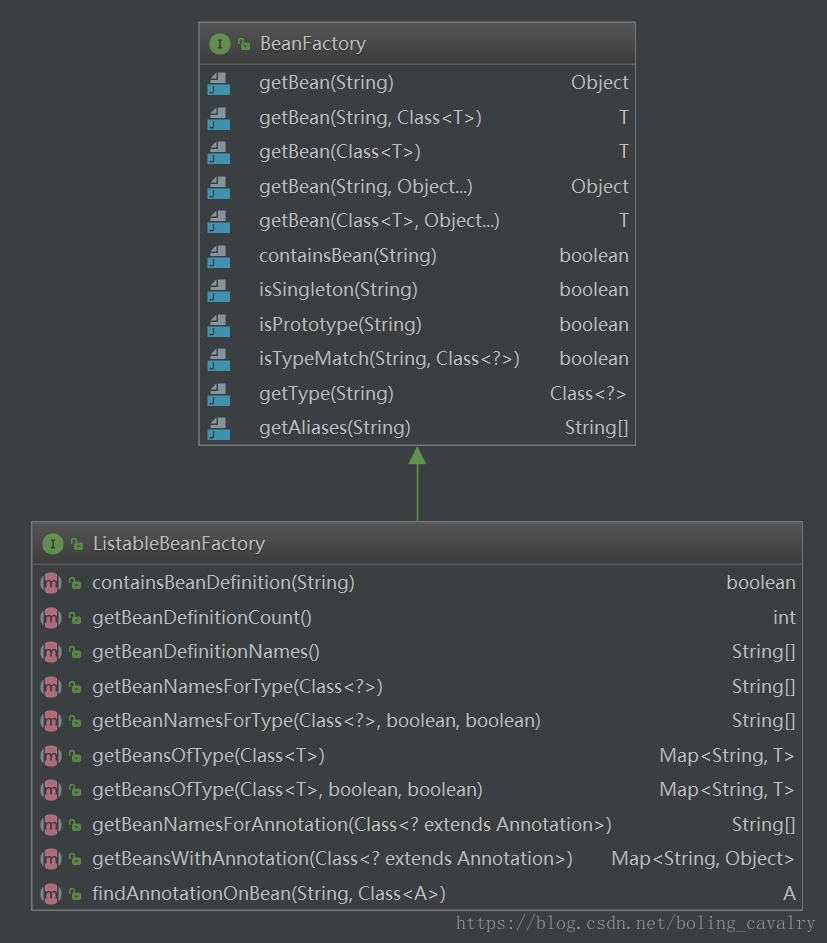Select the isPrototype(String) method

(x=340, y=325)
